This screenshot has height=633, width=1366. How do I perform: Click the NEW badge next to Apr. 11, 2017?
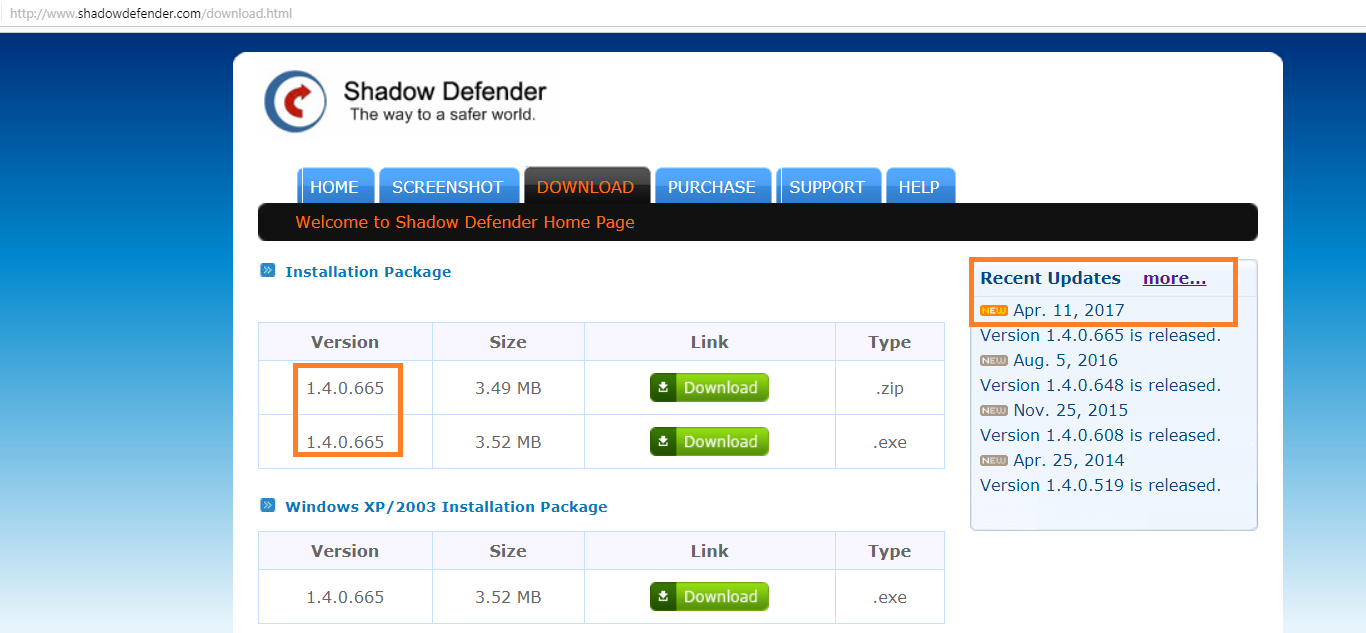tap(994, 311)
